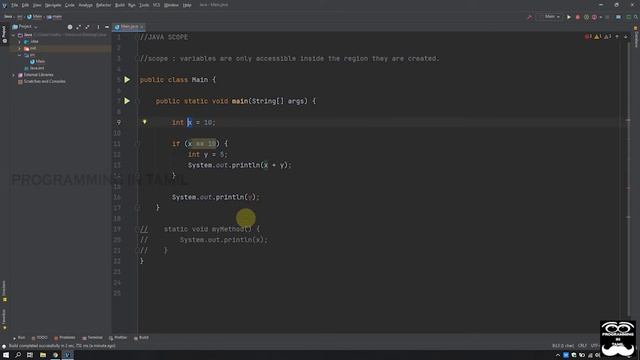Screen dimensions: 640x360
Task: Run the Main class from the gutter arrow
Action: [127, 80]
